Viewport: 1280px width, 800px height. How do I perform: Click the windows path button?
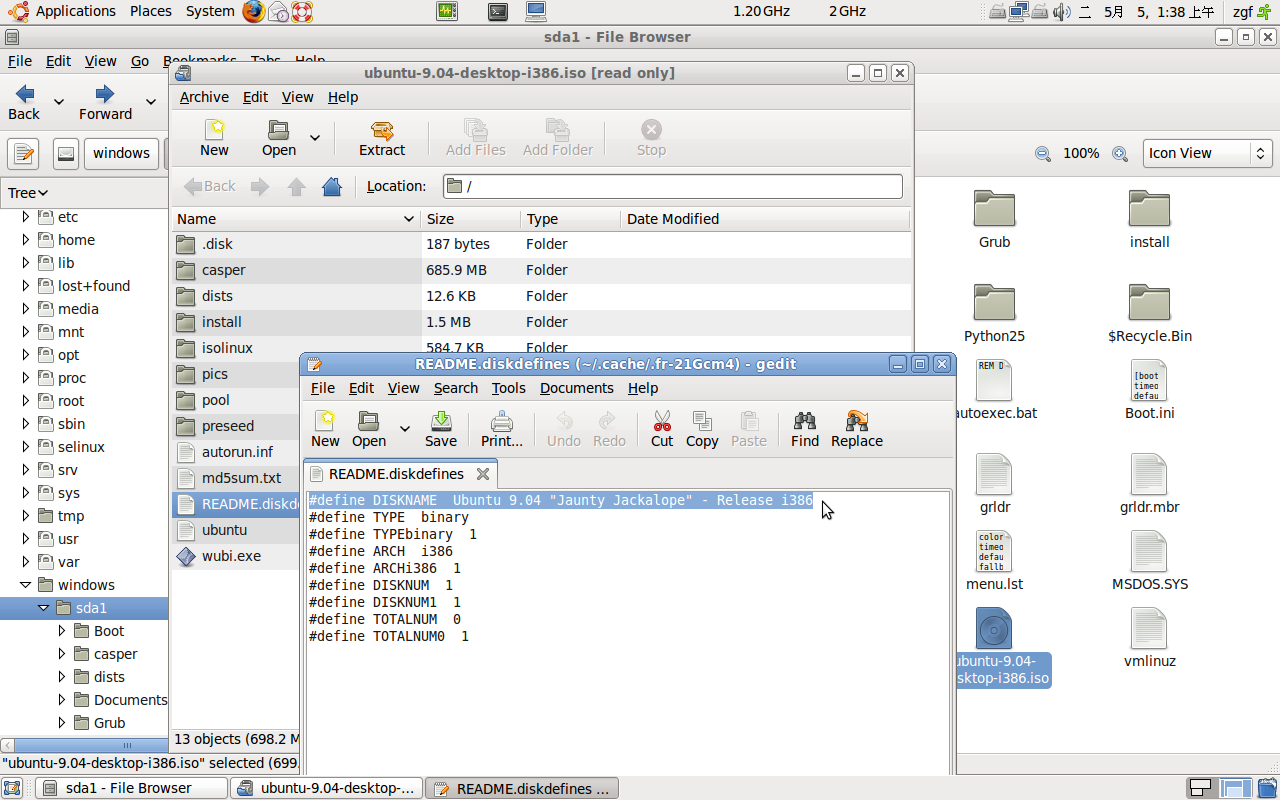tap(121, 154)
